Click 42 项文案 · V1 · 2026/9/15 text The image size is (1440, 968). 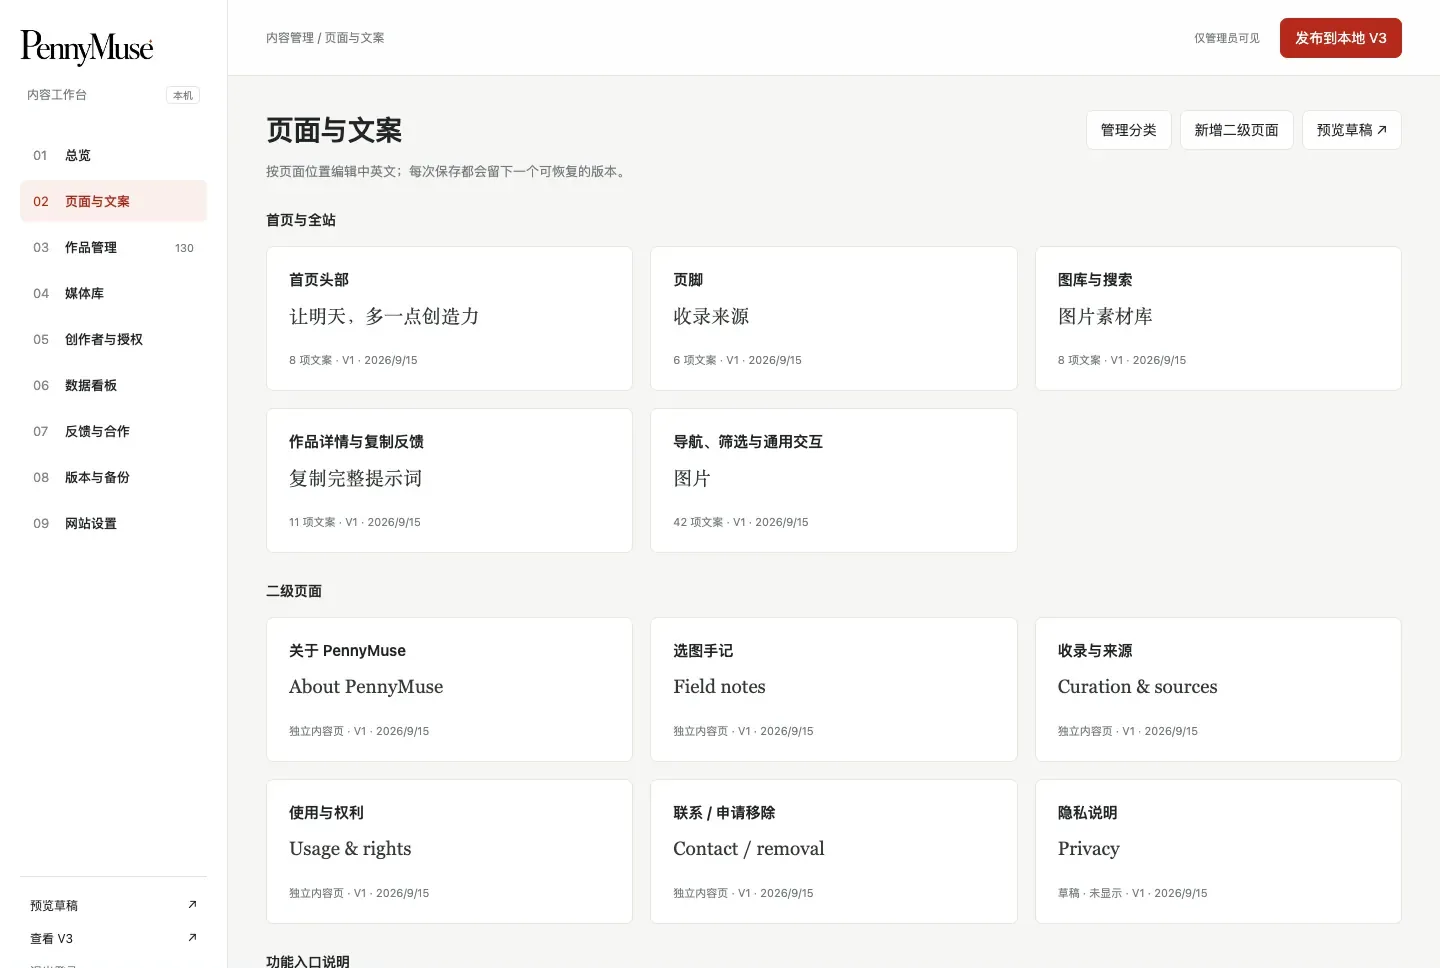point(741,522)
